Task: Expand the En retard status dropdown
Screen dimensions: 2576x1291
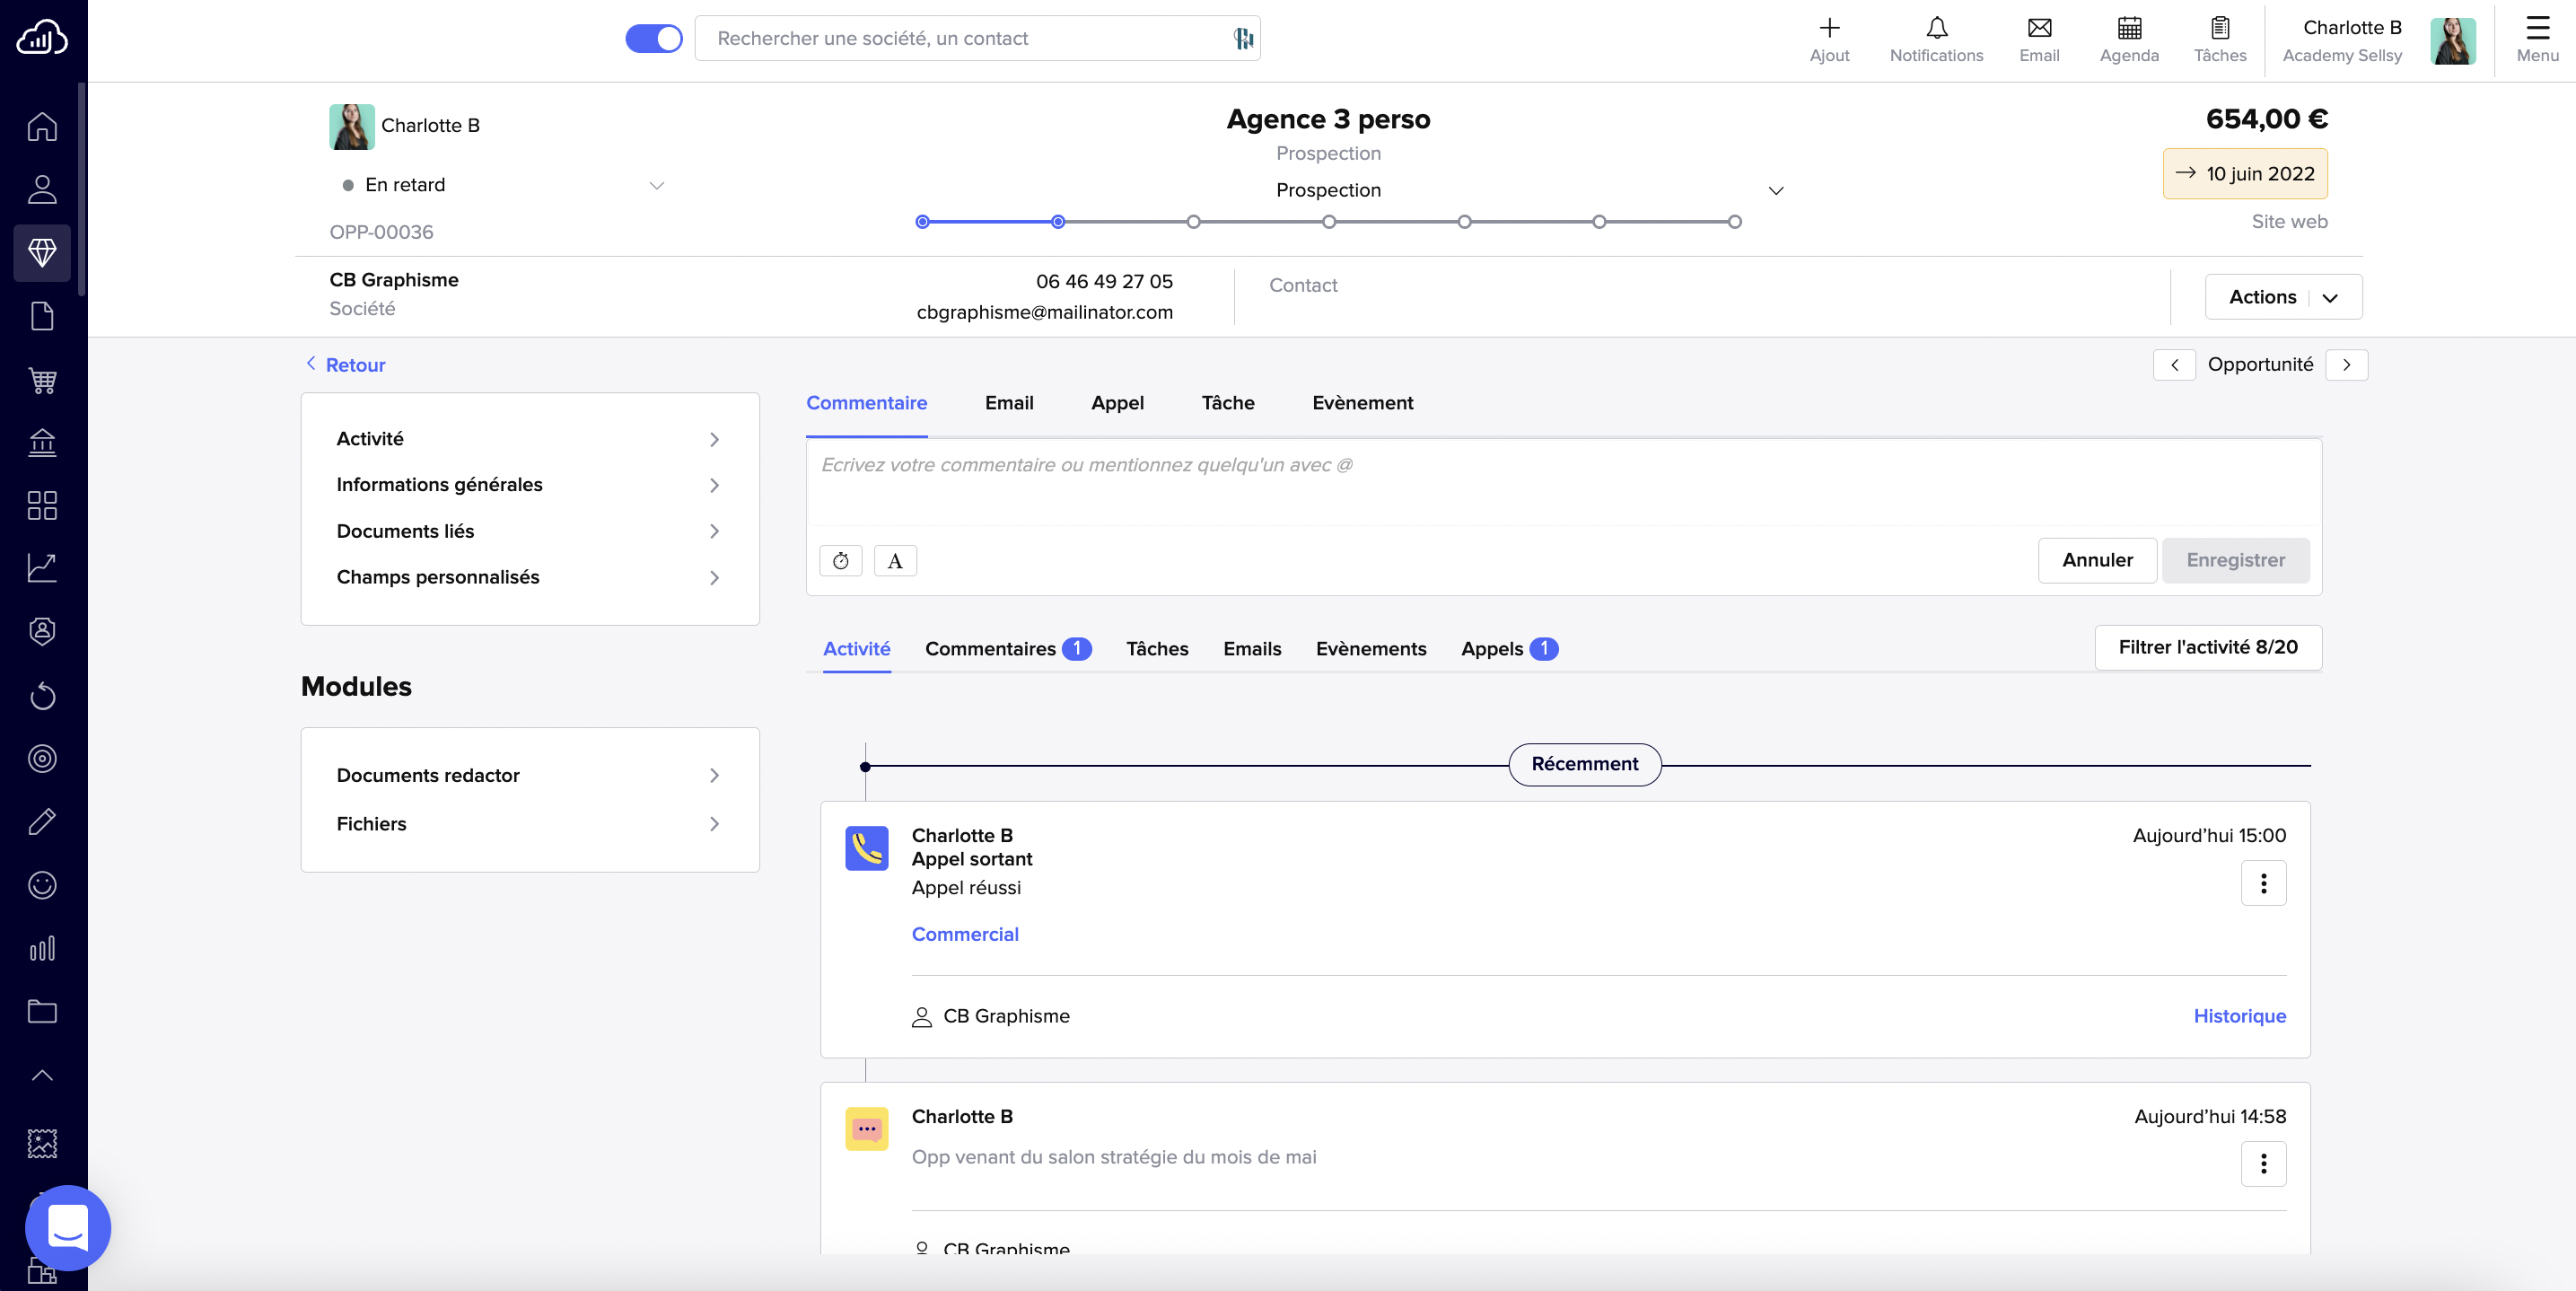Action: 656,185
